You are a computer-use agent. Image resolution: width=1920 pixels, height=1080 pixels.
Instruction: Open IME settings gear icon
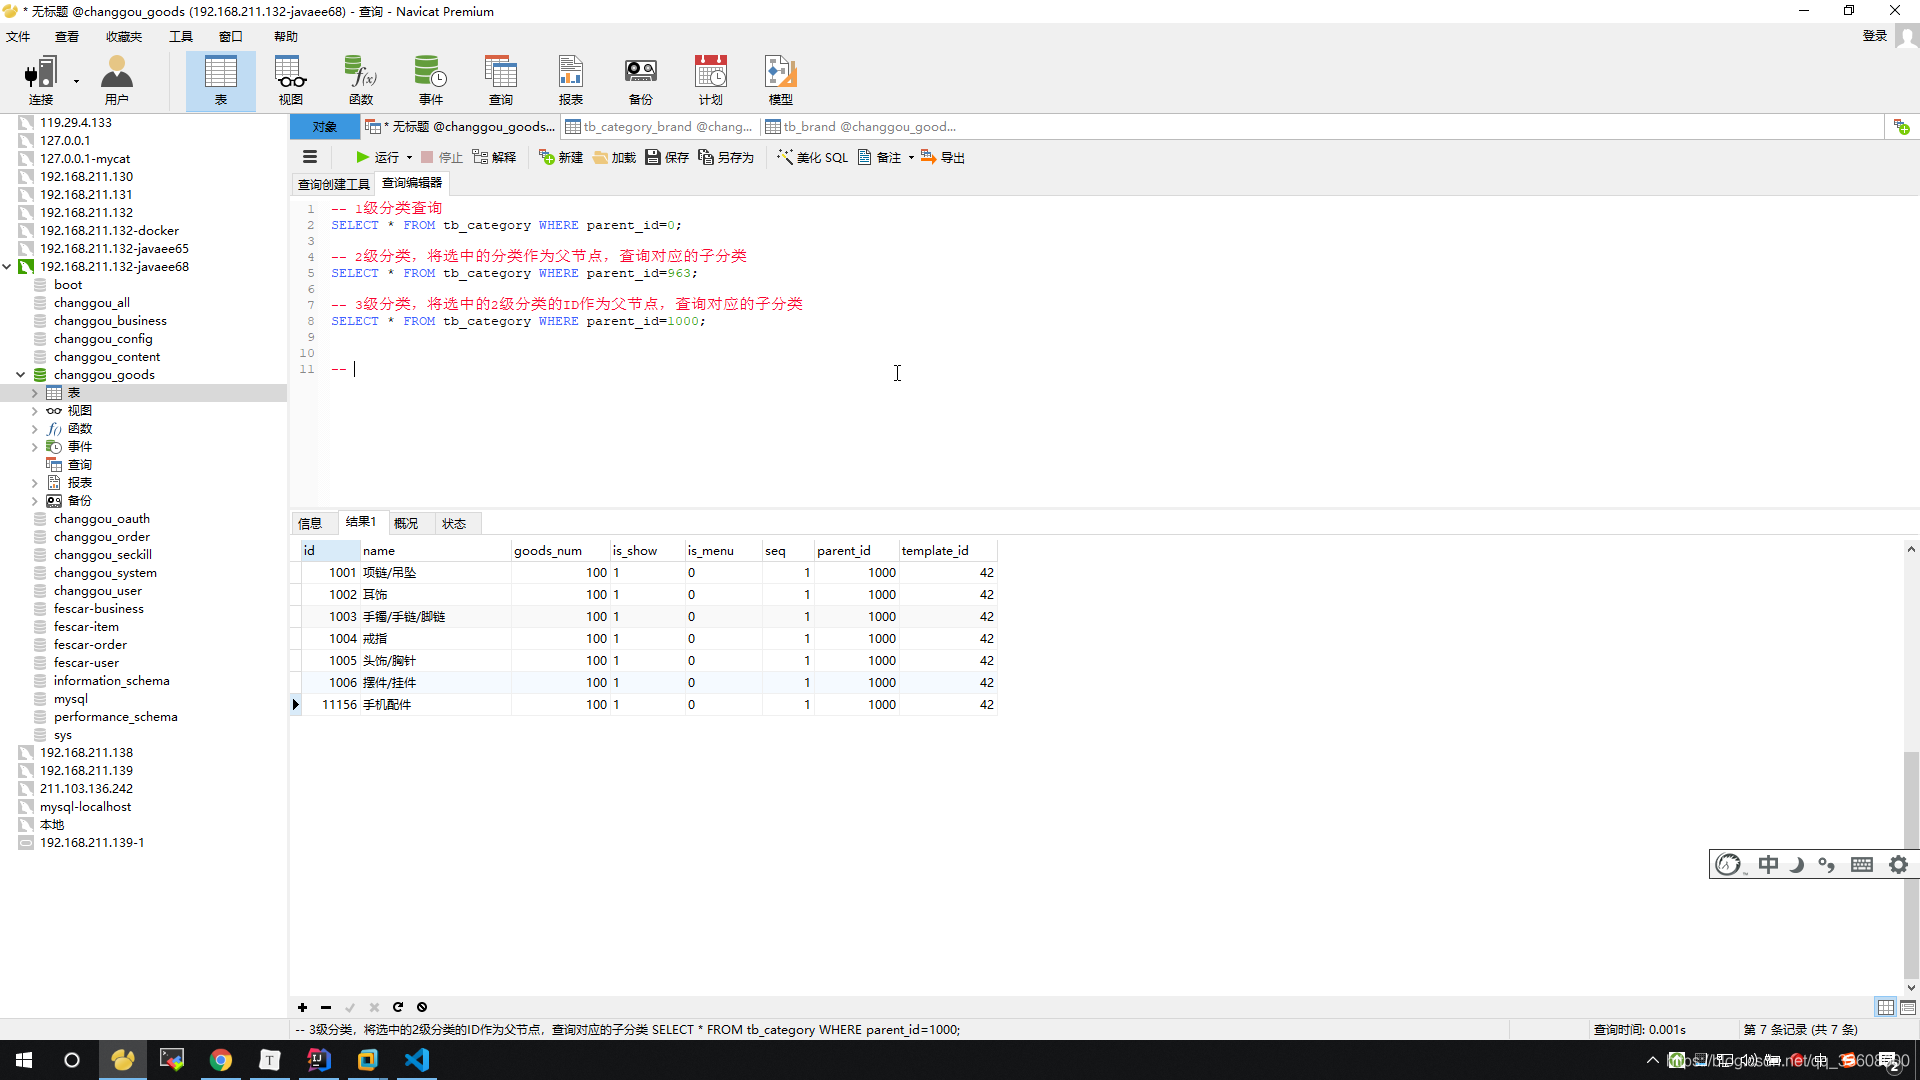[x=1898, y=864]
